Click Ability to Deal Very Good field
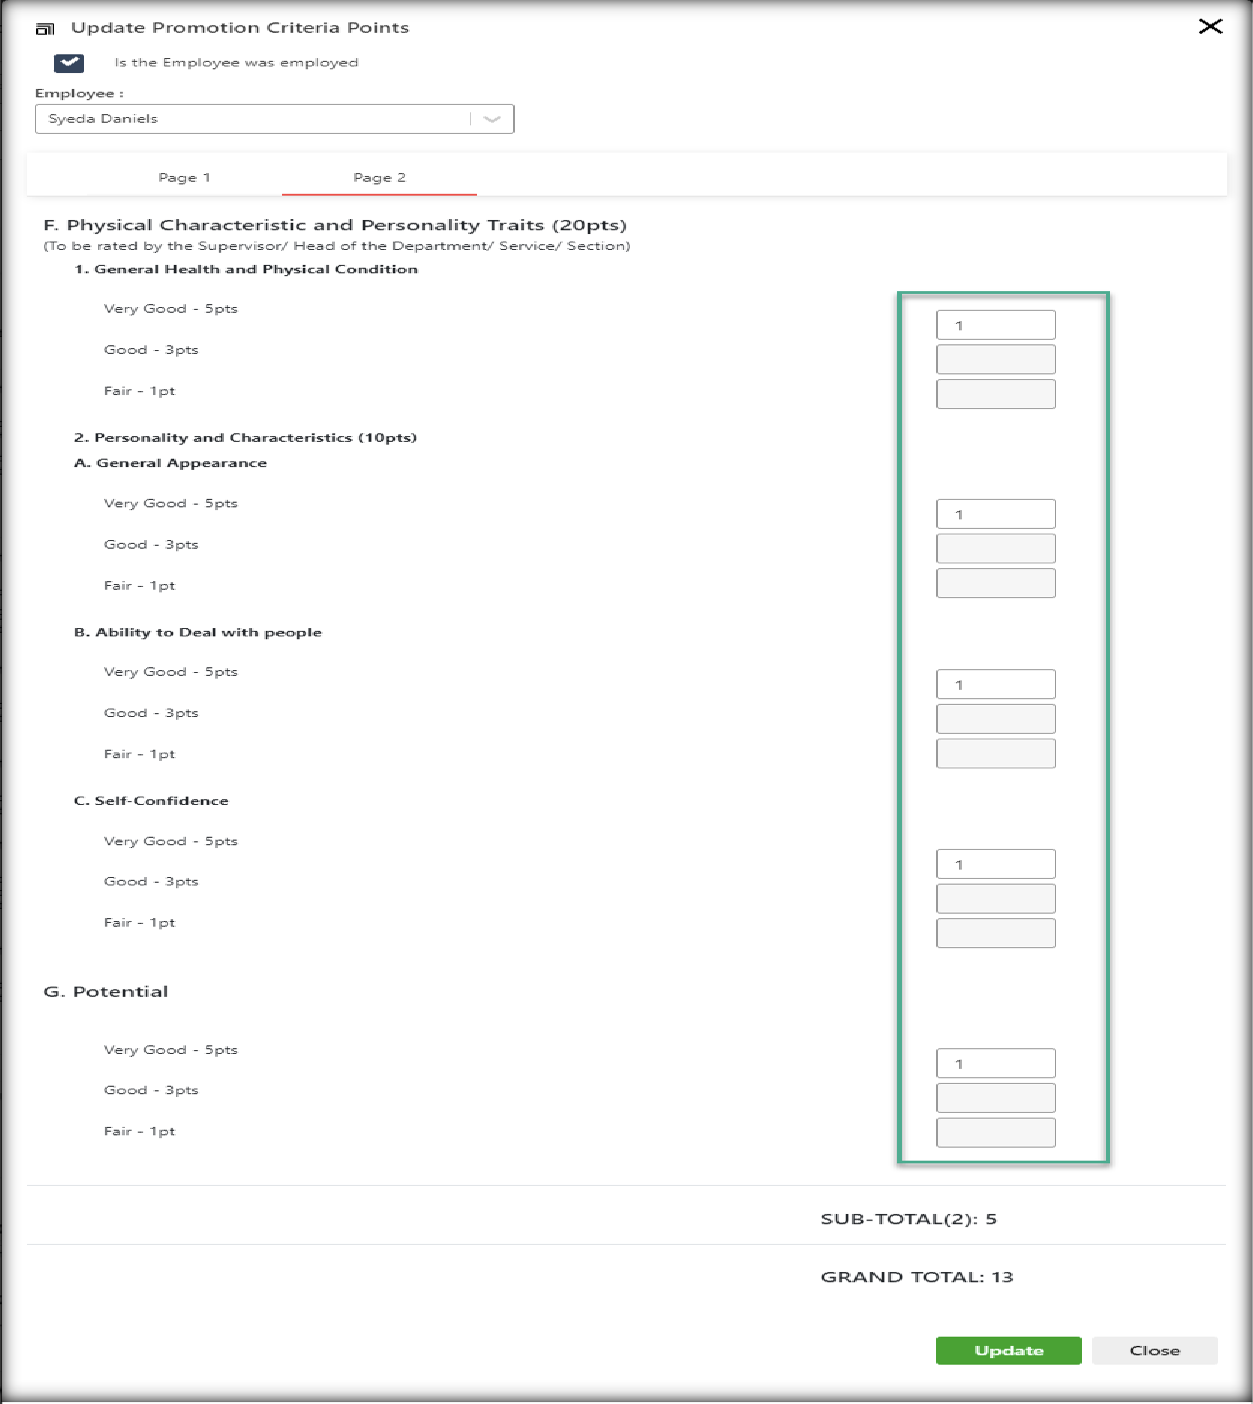Viewport: 1253px width, 1404px height. (995, 684)
